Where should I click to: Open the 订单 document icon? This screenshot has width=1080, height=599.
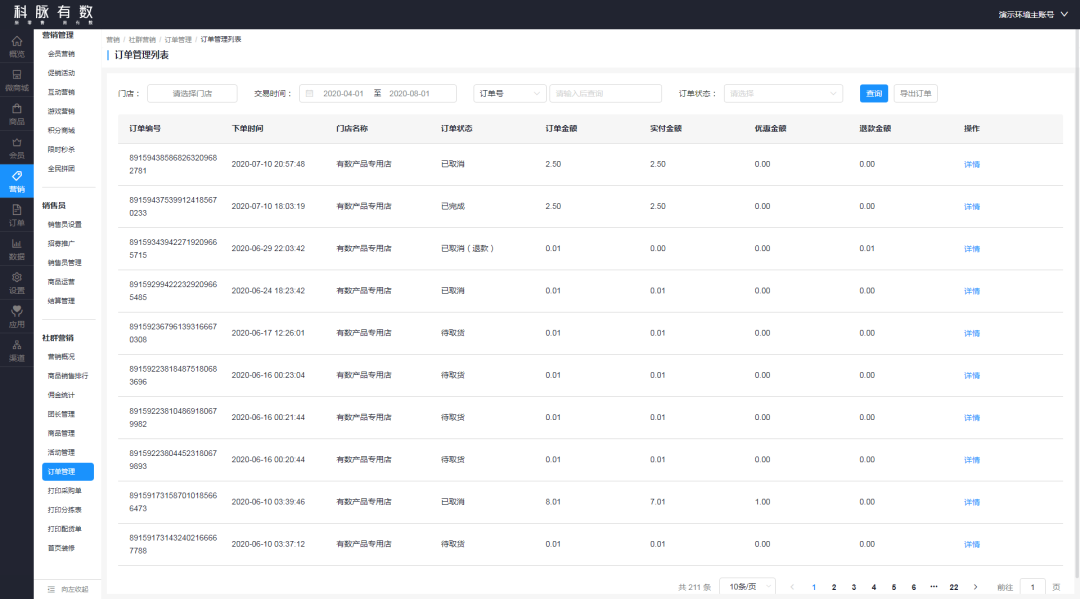(x=17, y=210)
